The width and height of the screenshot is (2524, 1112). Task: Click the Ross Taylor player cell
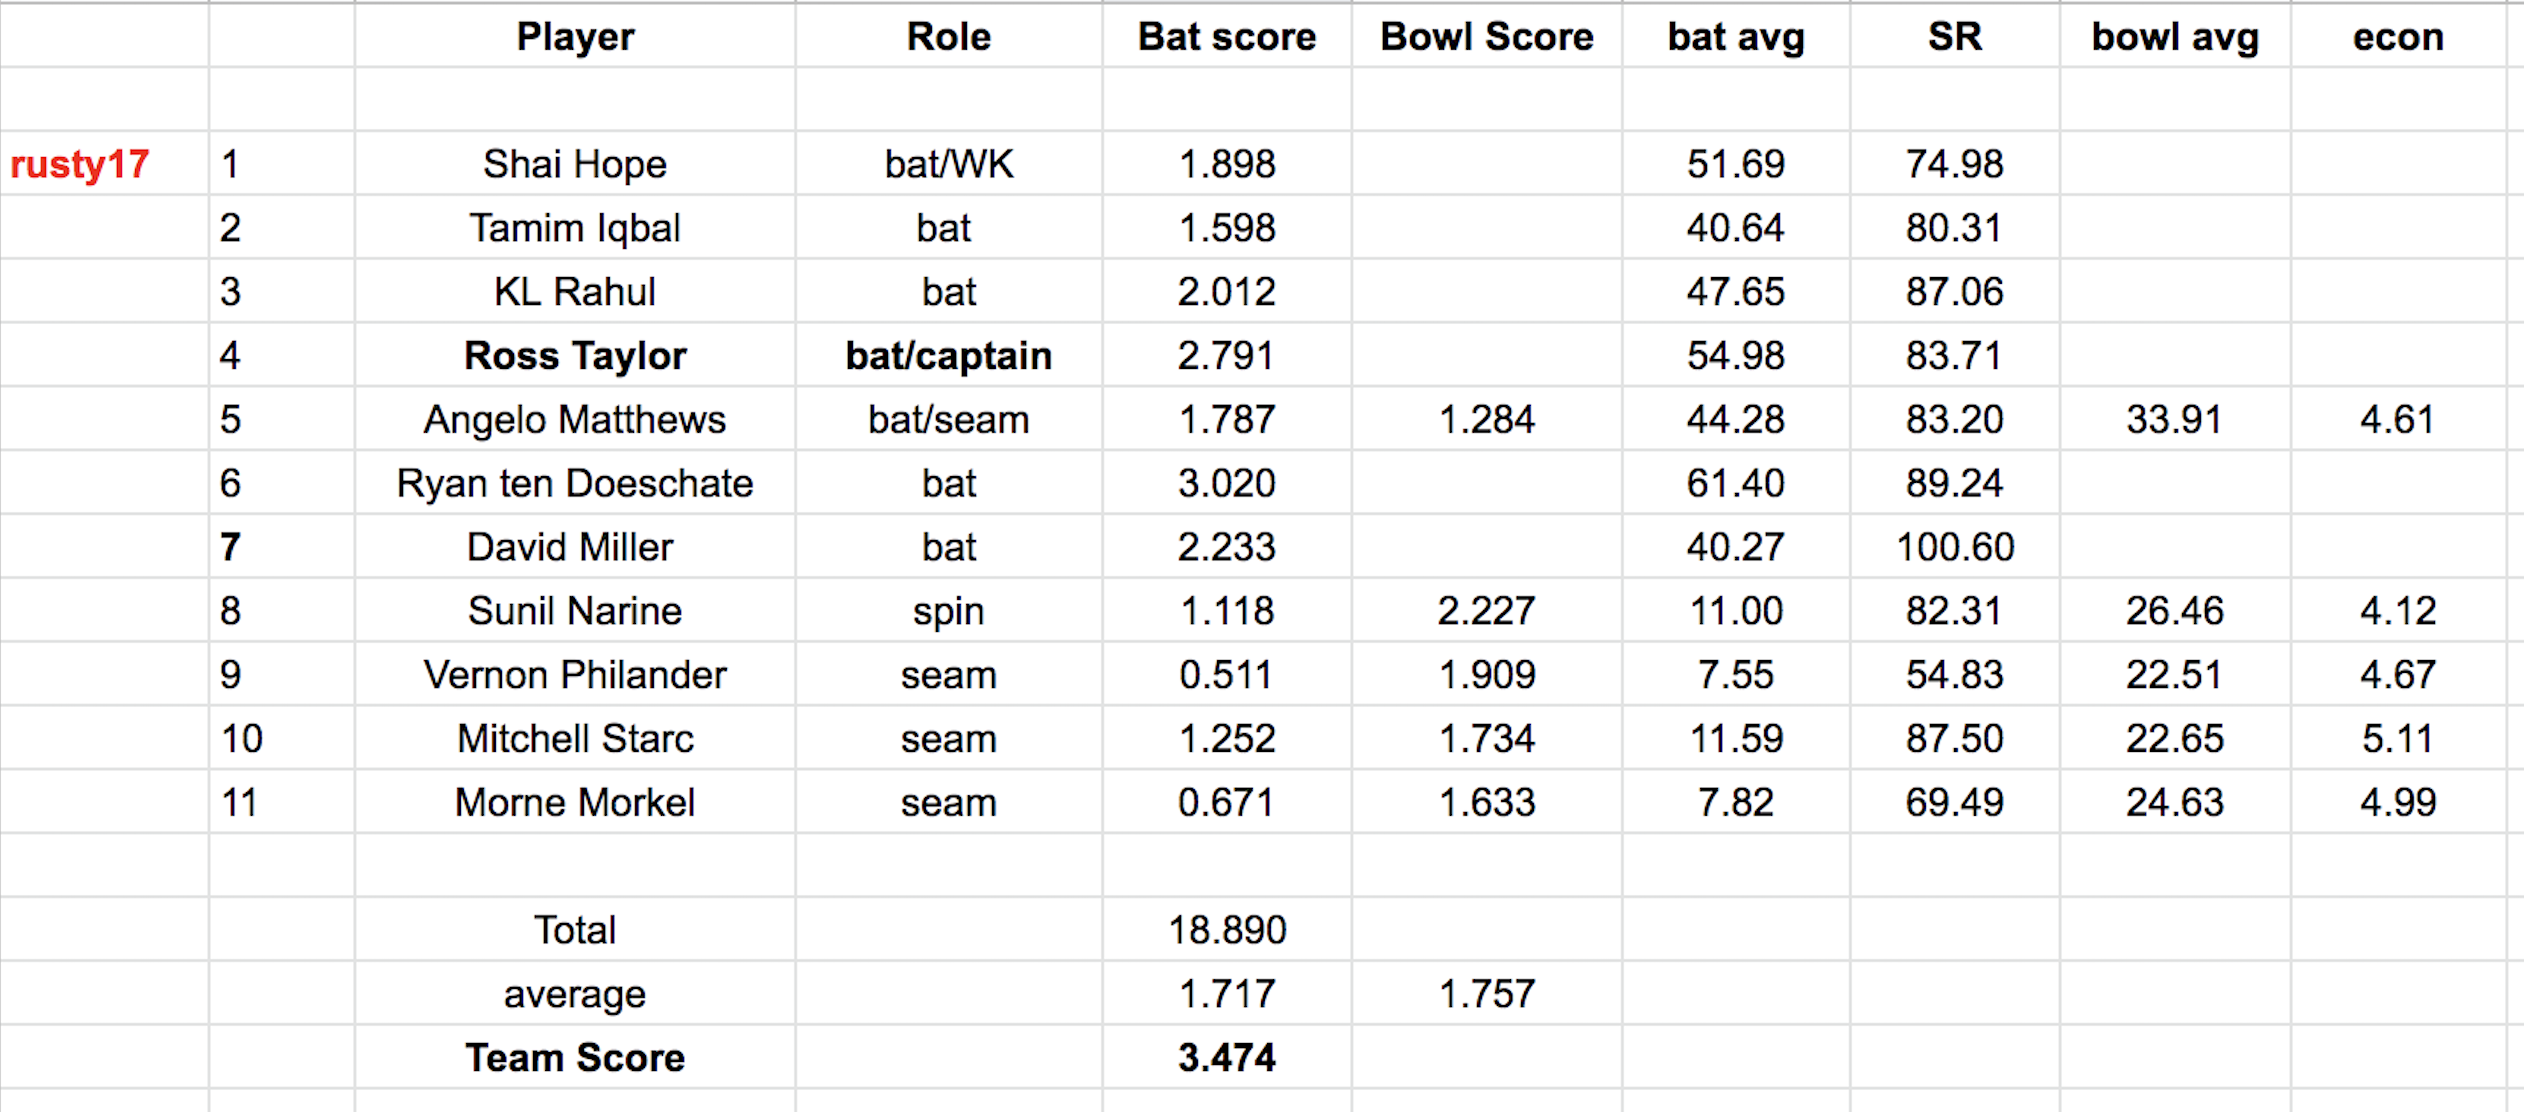(x=575, y=356)
